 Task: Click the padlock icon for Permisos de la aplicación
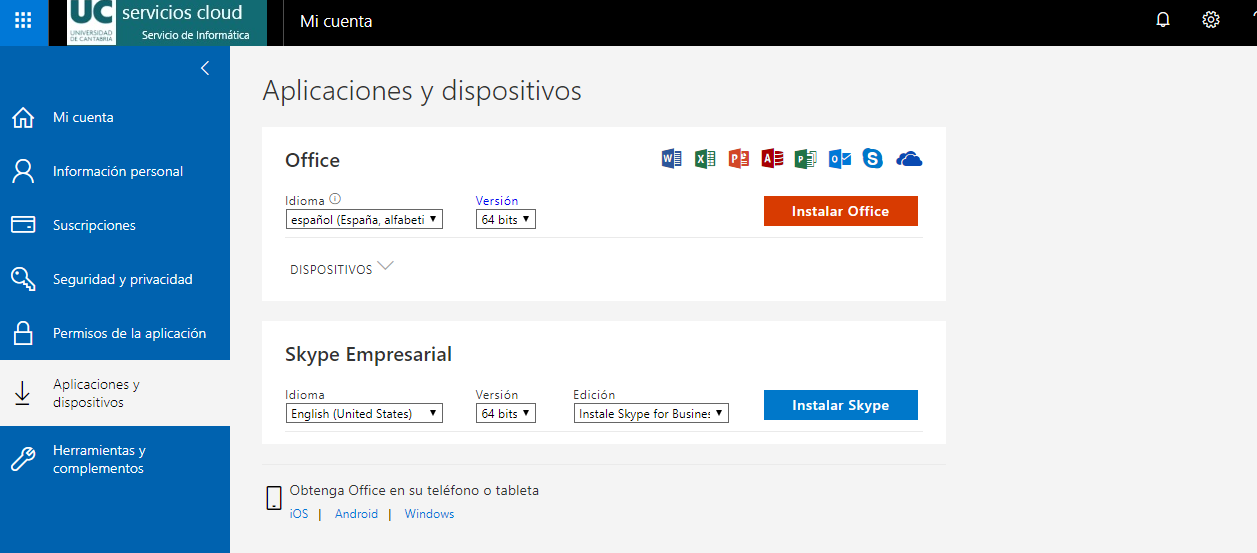[x=23, y=333]
